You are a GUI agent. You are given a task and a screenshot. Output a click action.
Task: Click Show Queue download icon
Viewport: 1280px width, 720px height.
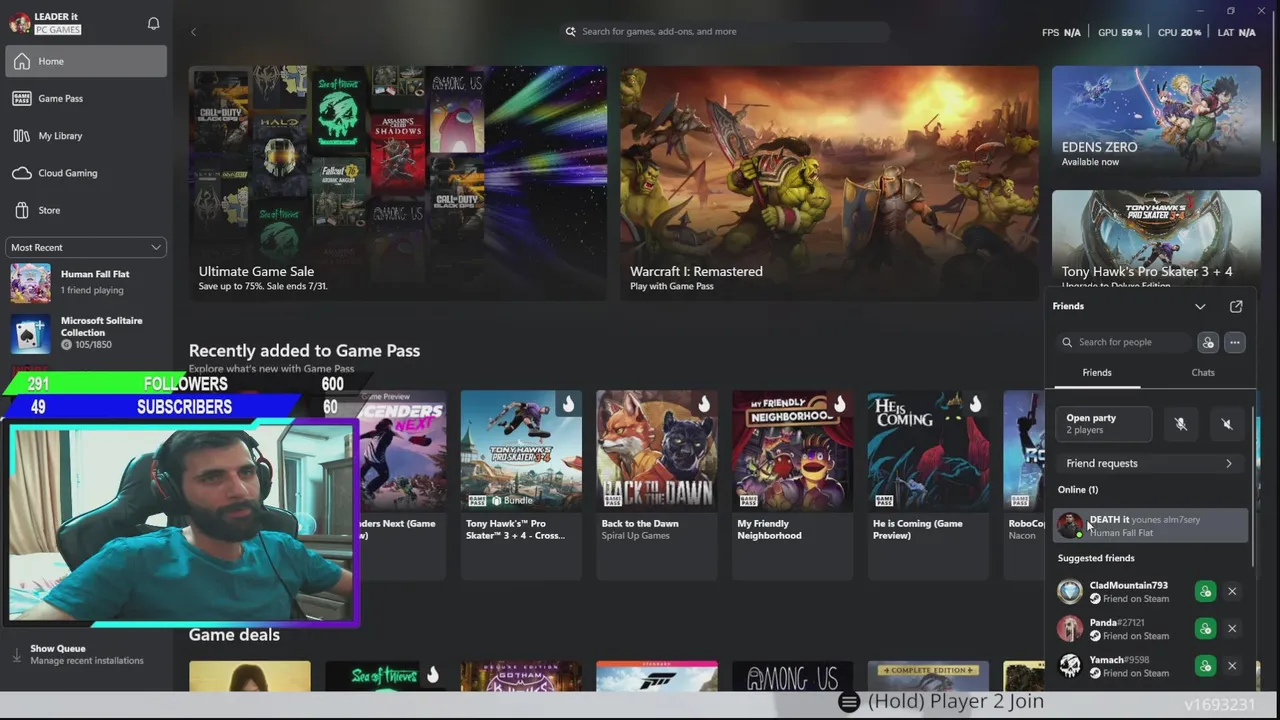click(17, 655)
